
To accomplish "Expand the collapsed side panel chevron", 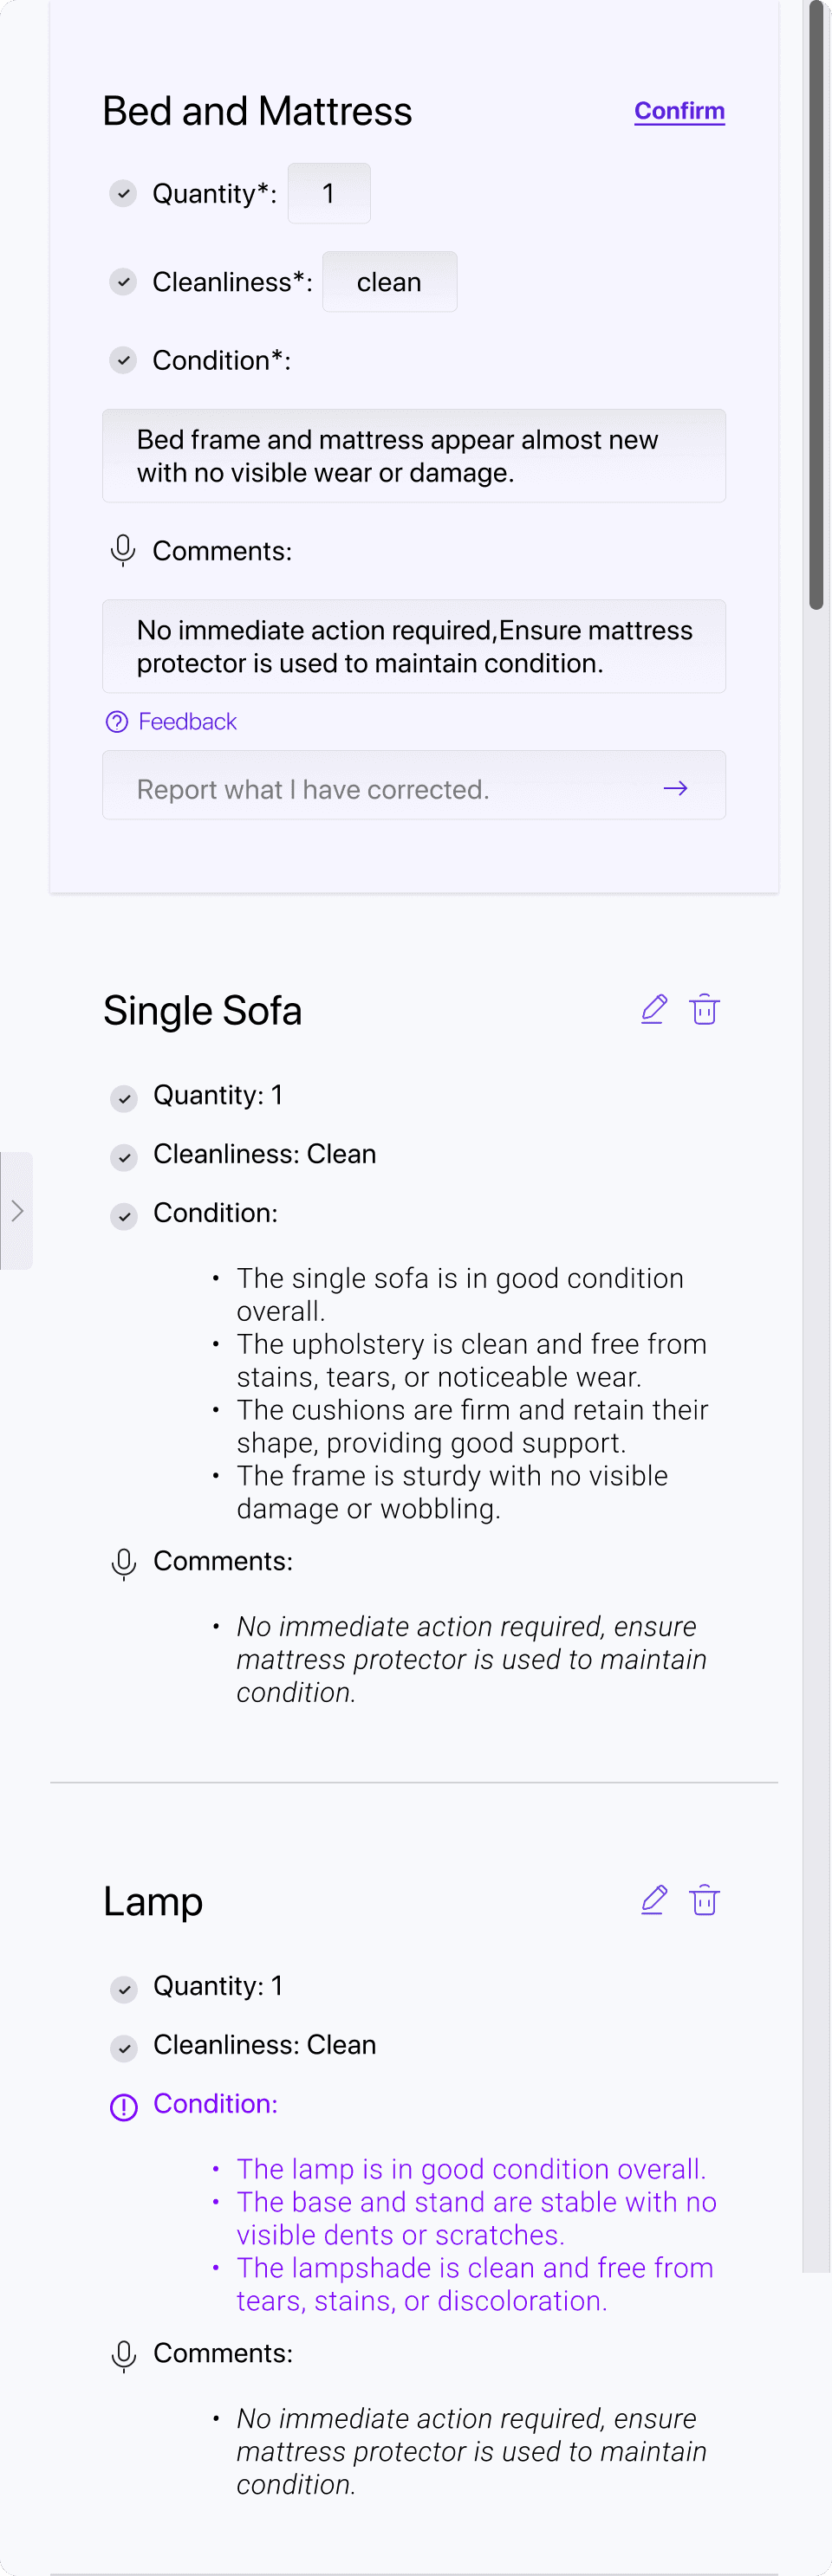I will [x=17, y=1211].
